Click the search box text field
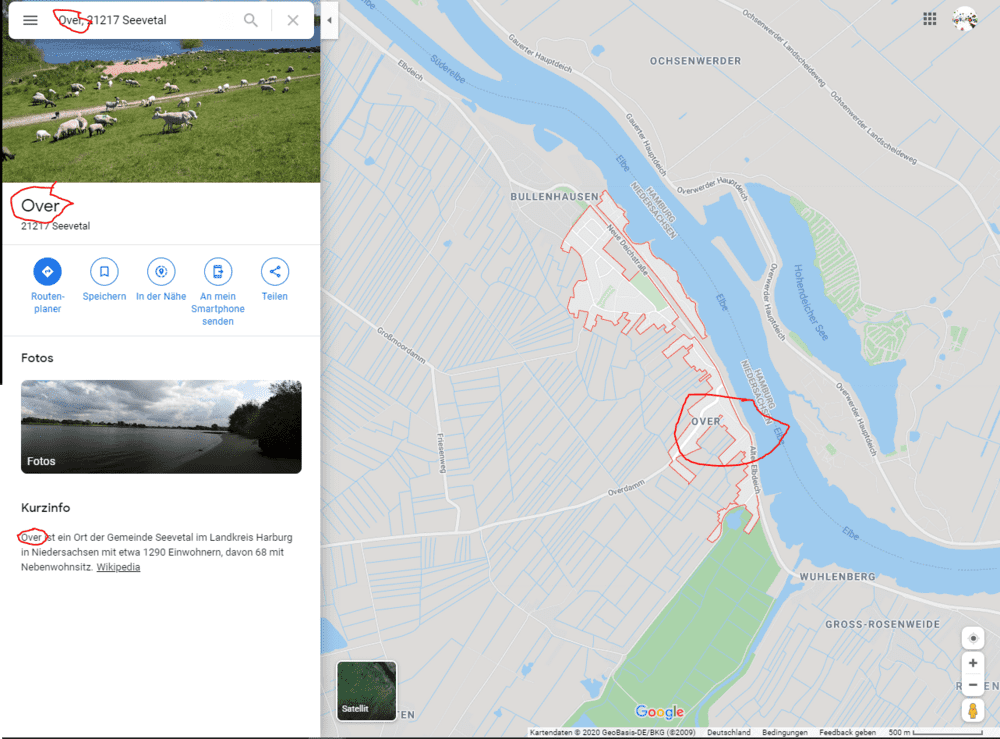1000x739 pixels. tap(143, 20)
